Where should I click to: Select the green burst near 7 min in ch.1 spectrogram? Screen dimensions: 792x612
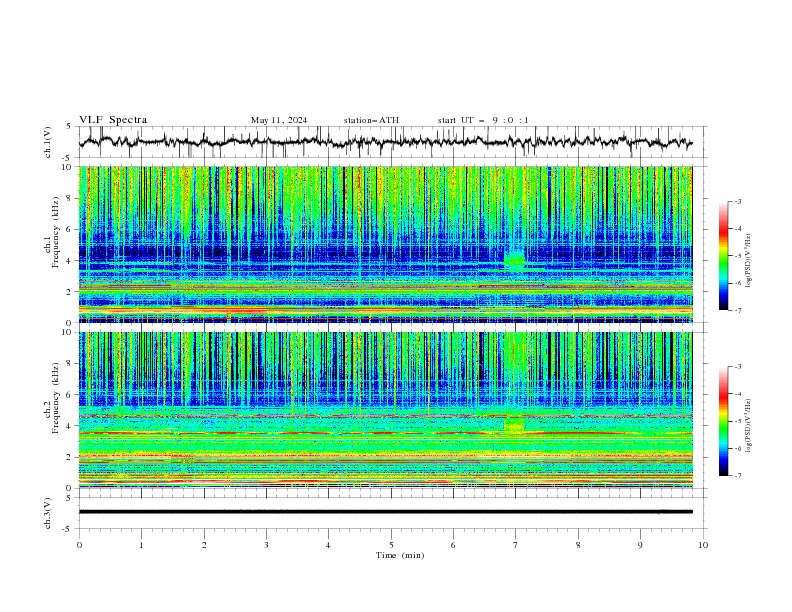pos(515,261)
